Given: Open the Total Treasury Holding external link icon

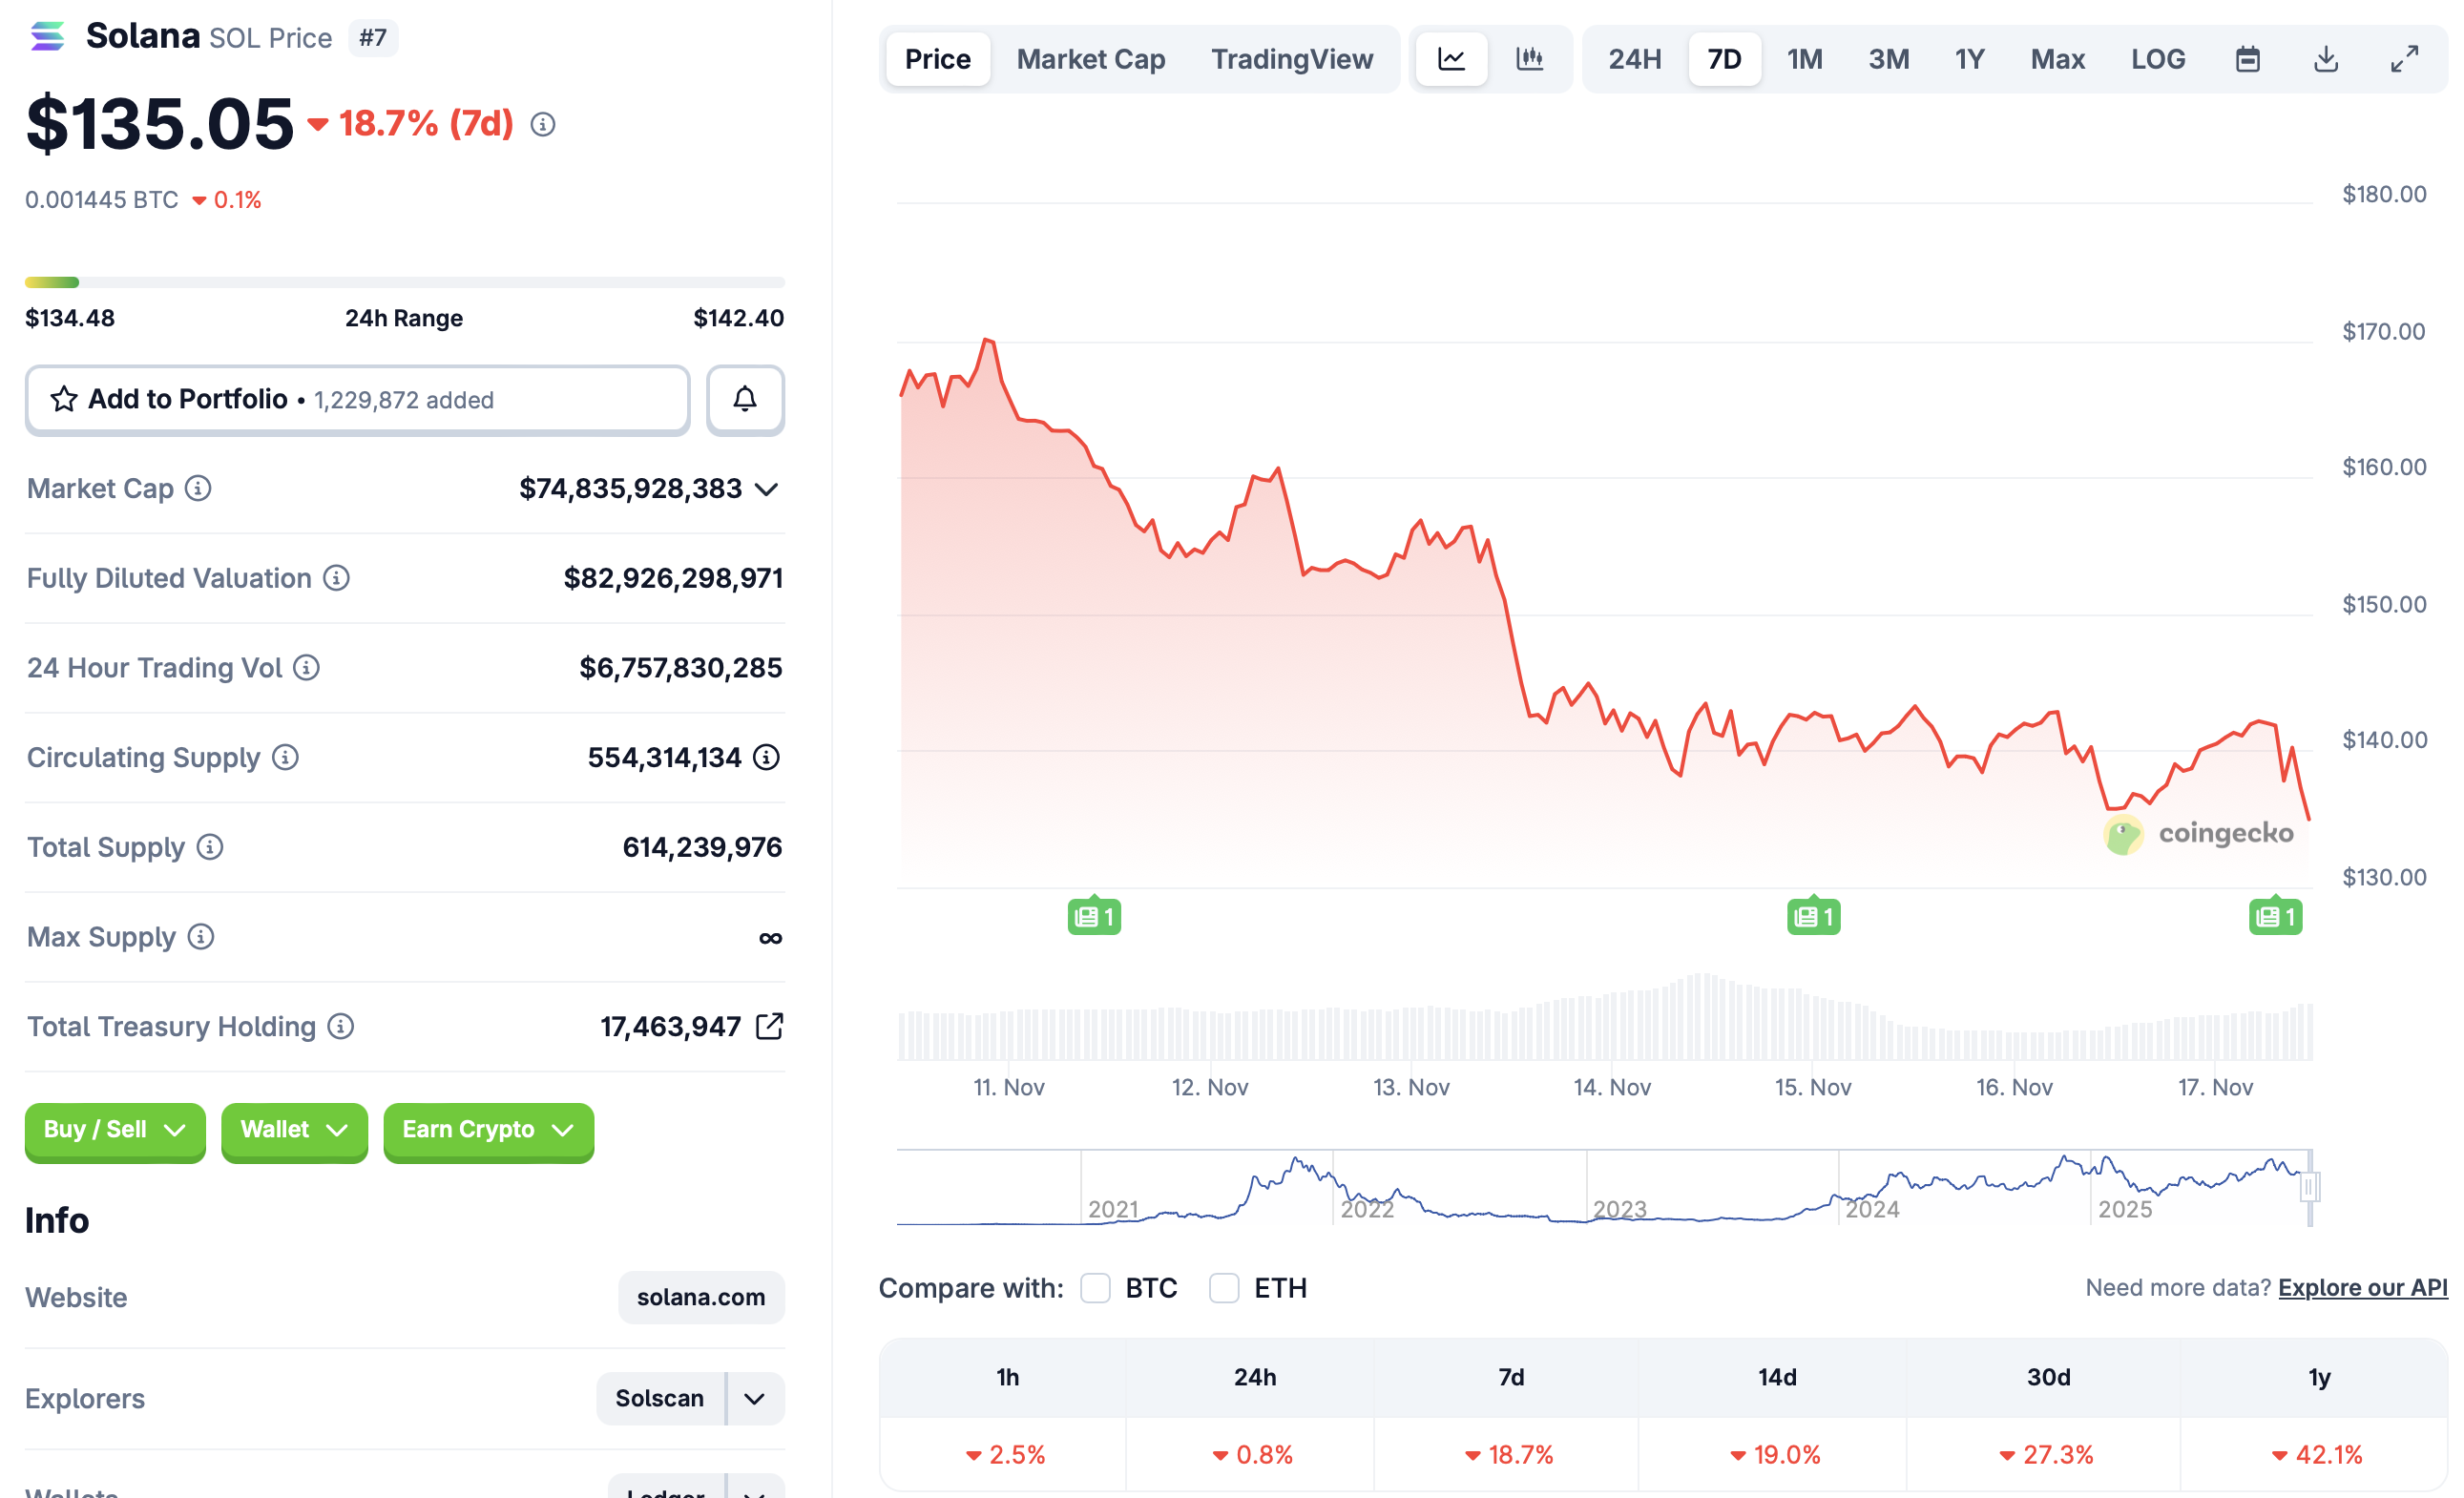Looking at the screenshot, I should point(769,1026).
